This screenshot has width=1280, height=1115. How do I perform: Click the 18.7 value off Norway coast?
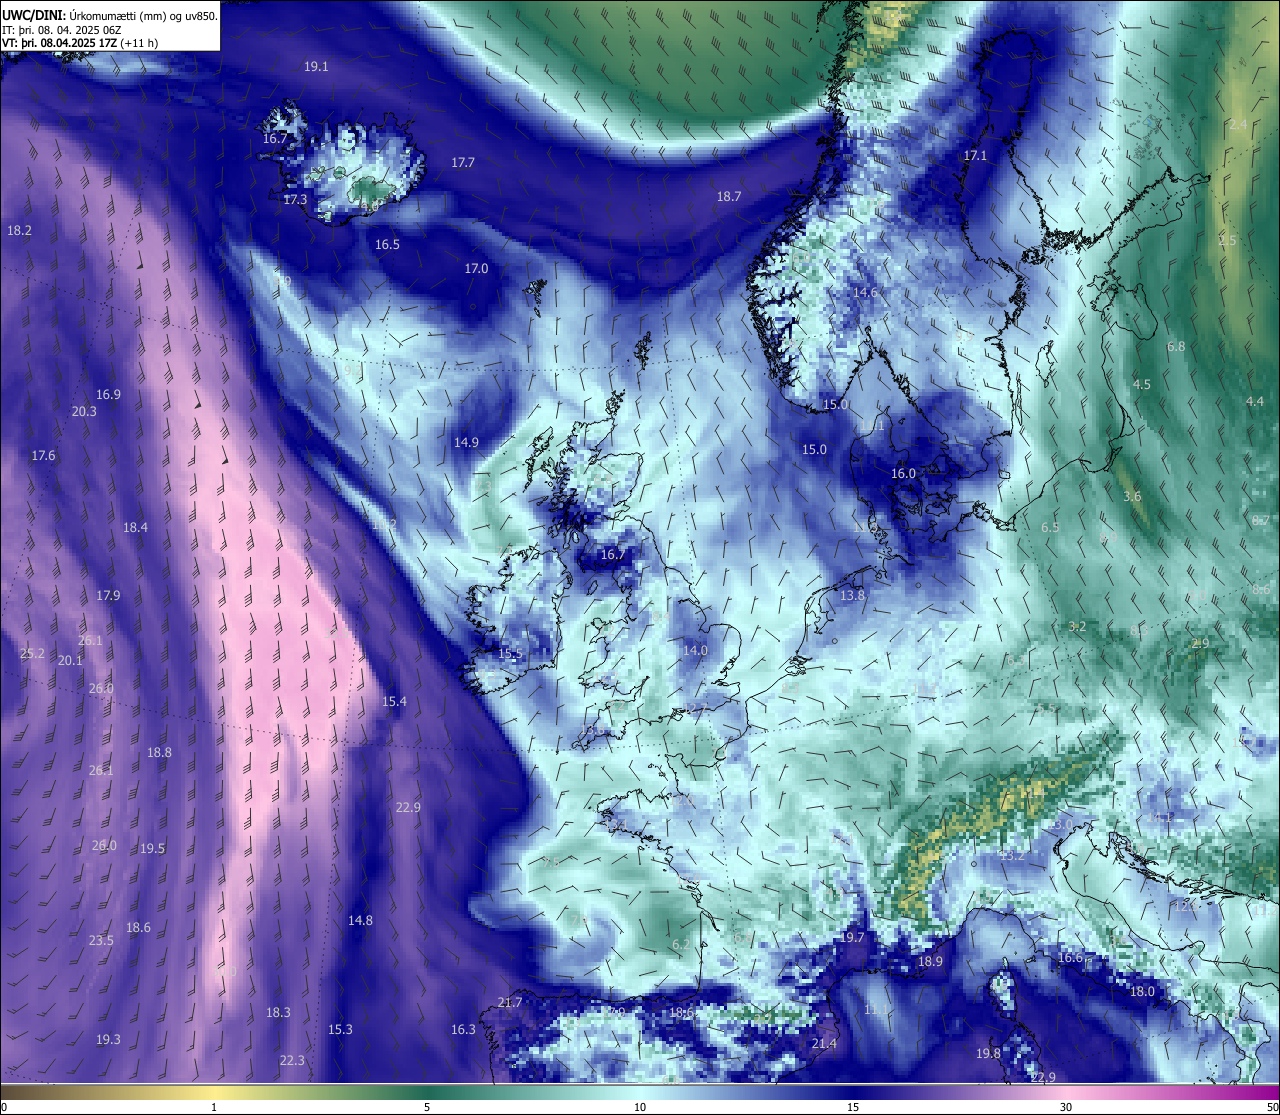point(729,197)
